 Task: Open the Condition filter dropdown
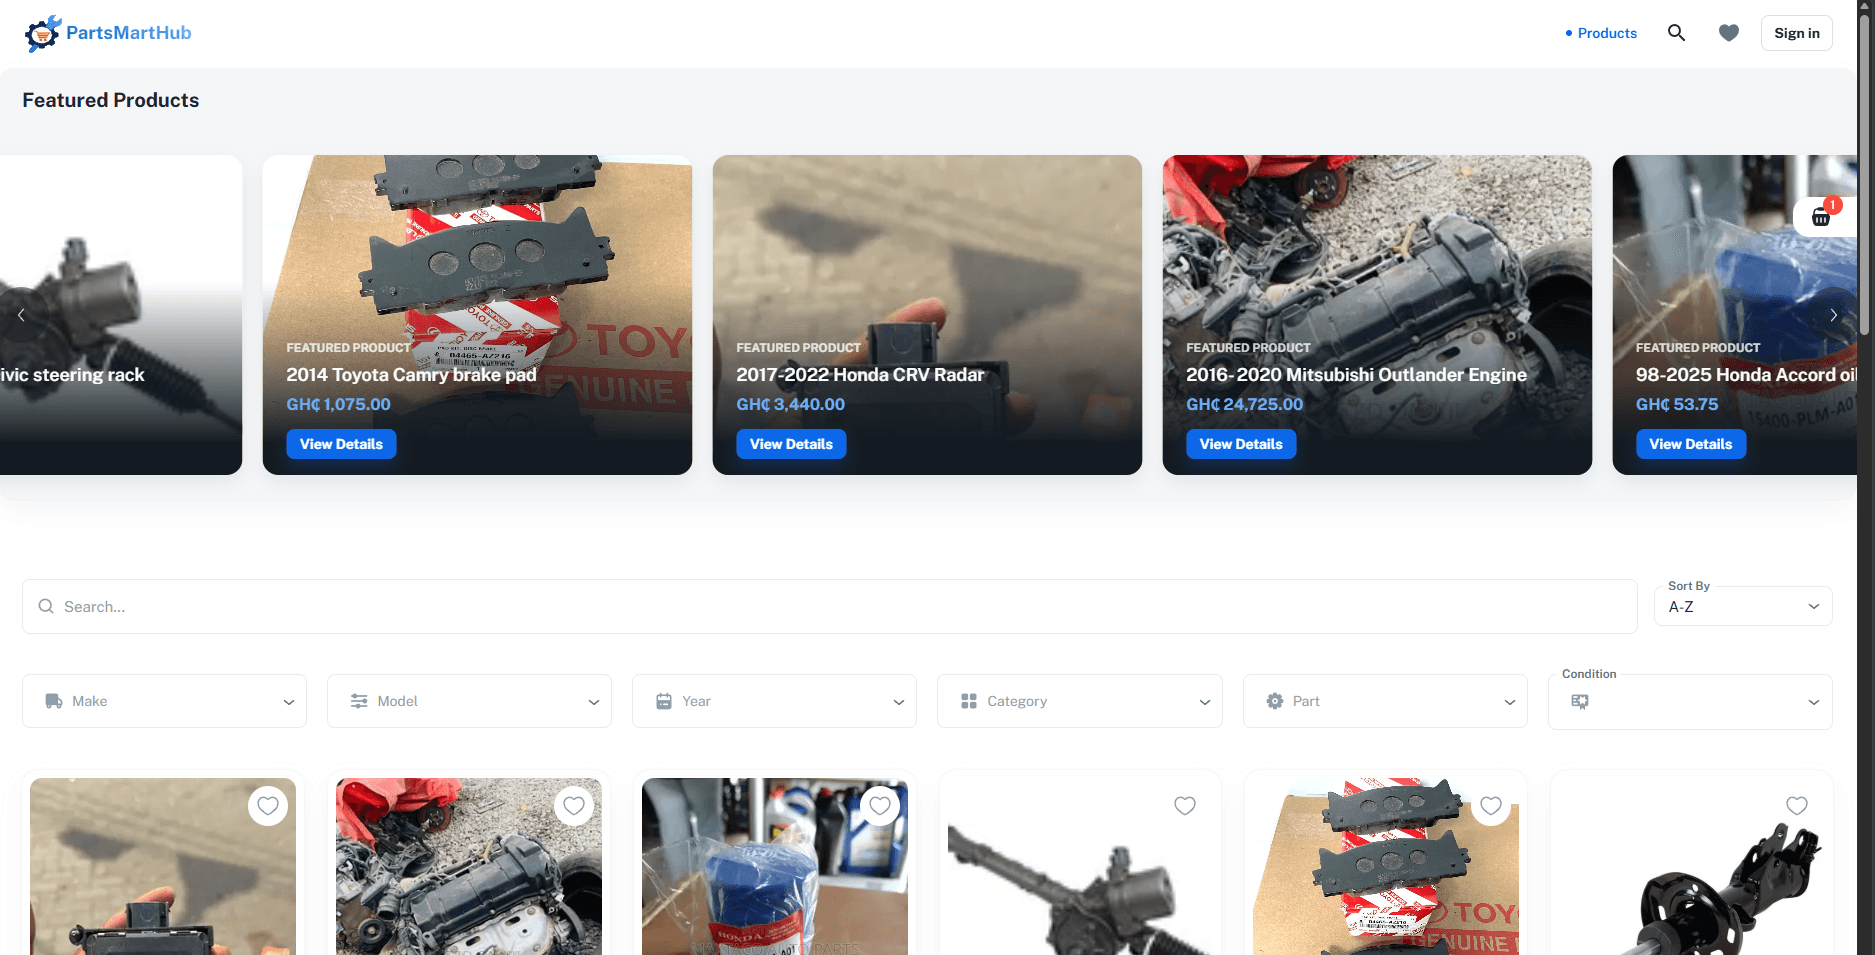click(1690, 701)
